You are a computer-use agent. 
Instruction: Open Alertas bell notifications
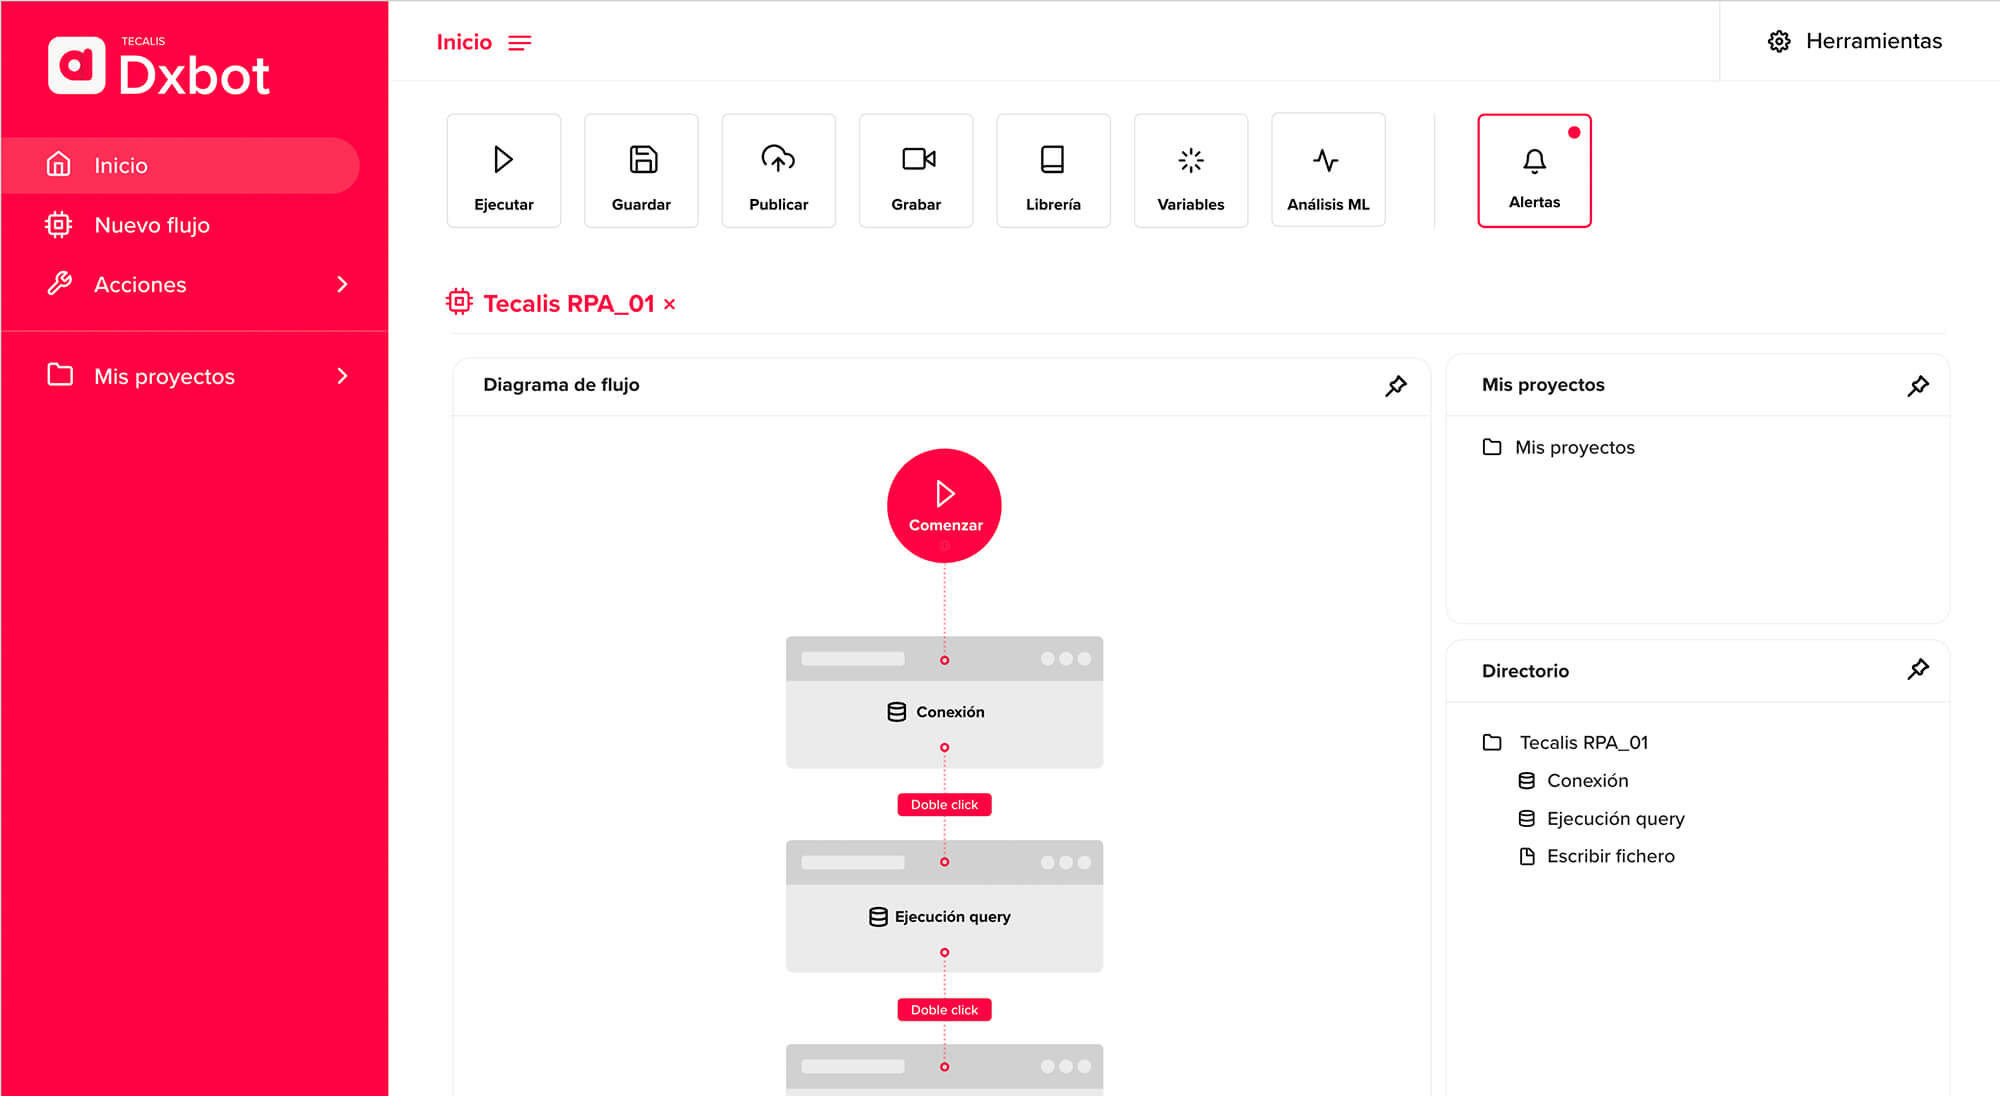click(1534, 162)
